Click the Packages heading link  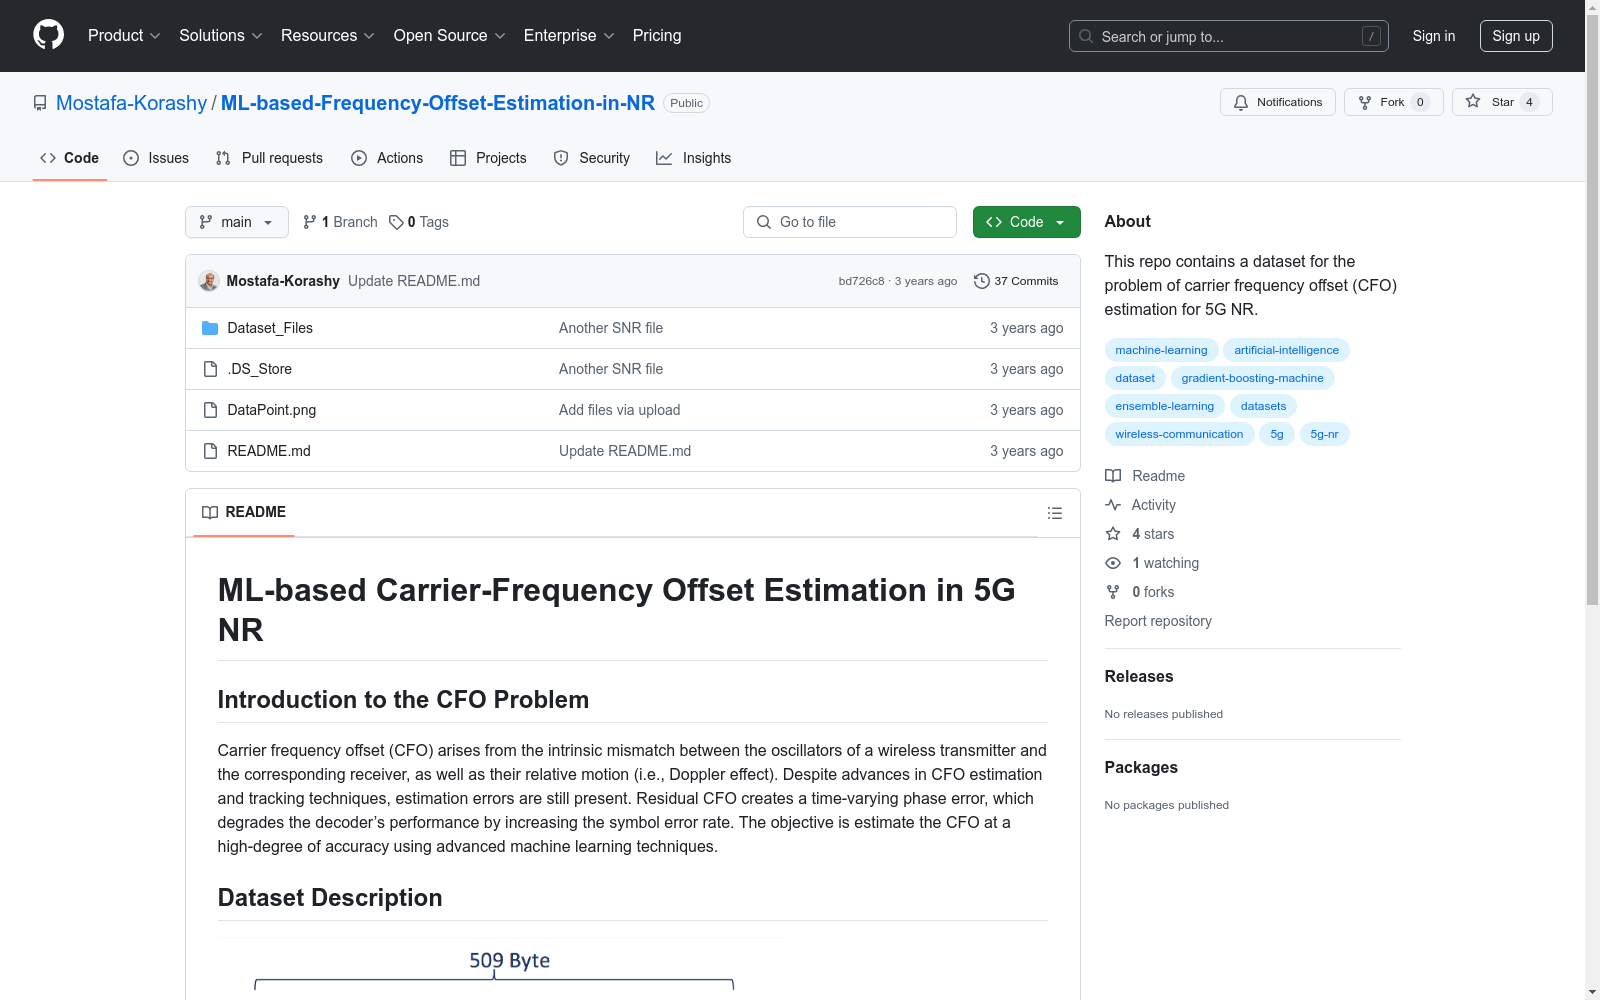coord(1141,767)
